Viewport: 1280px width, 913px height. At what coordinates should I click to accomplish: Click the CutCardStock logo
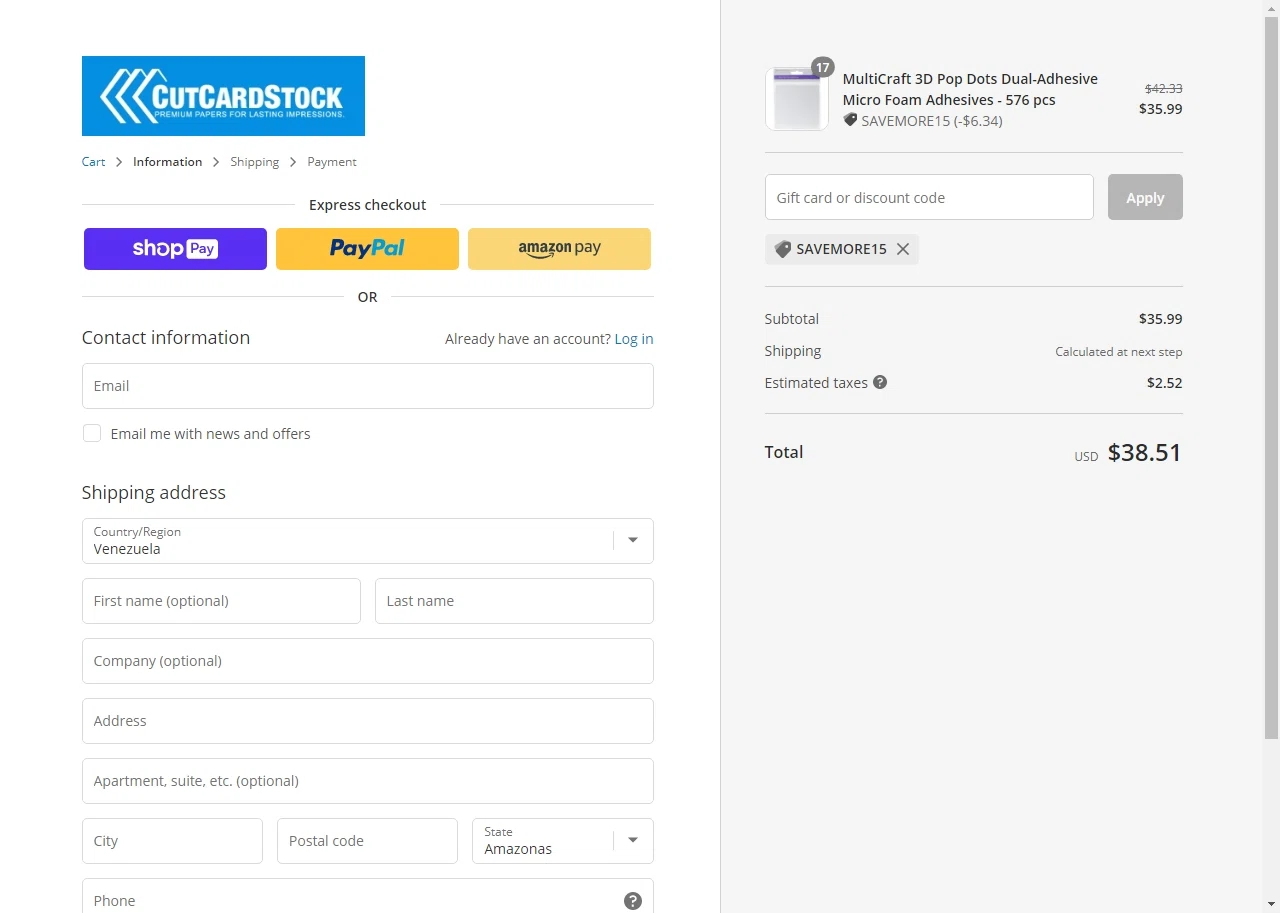223,96
